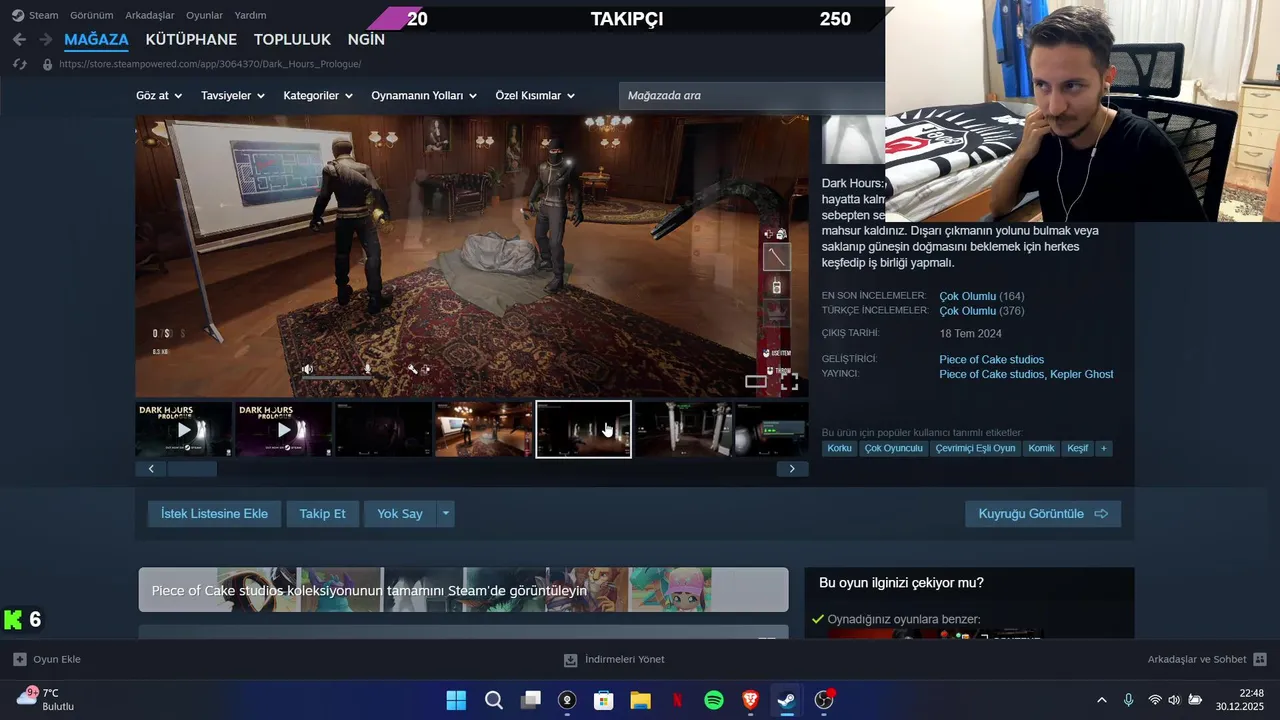Open the dropdown arrow beside Yok Say
The image size is (1280, 720).
point(446,513)
